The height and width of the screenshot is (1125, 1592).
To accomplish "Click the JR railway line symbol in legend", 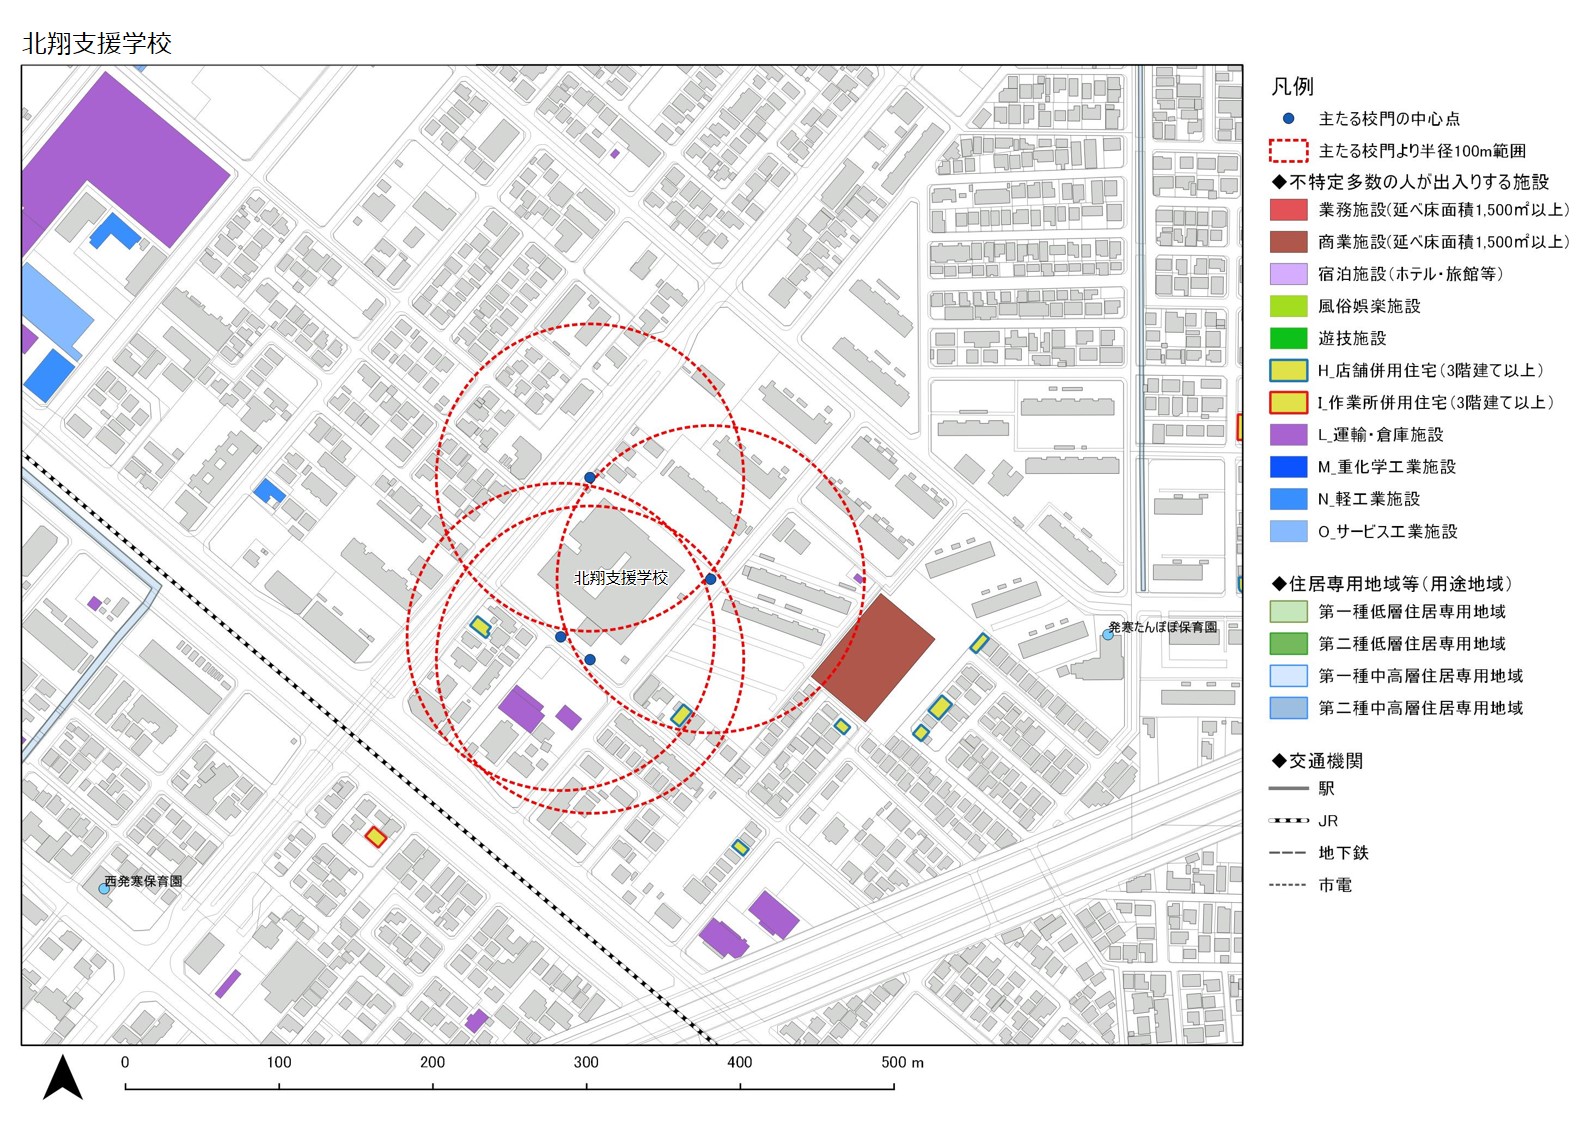I will pos(1288,821).
